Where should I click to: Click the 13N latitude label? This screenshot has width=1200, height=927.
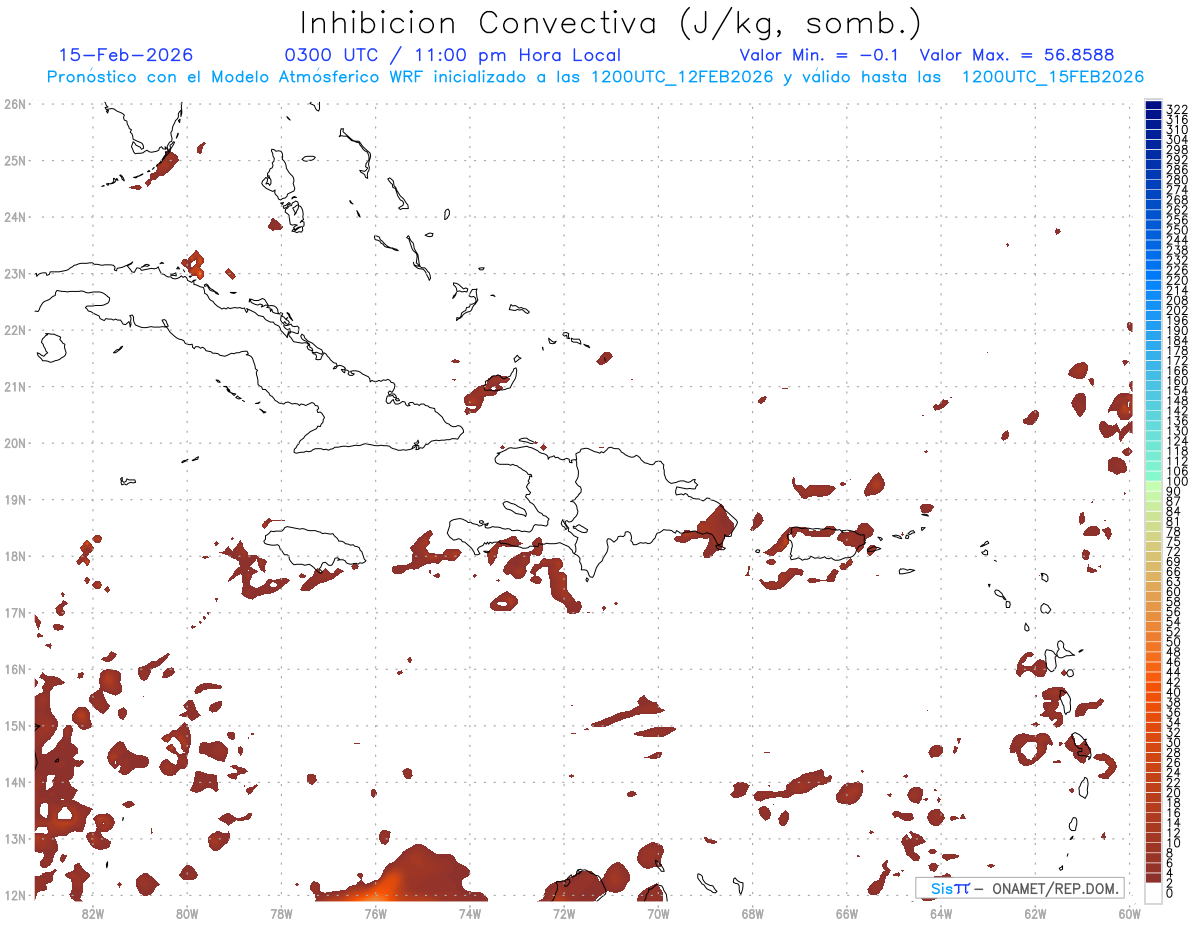[x=15, y=838]
